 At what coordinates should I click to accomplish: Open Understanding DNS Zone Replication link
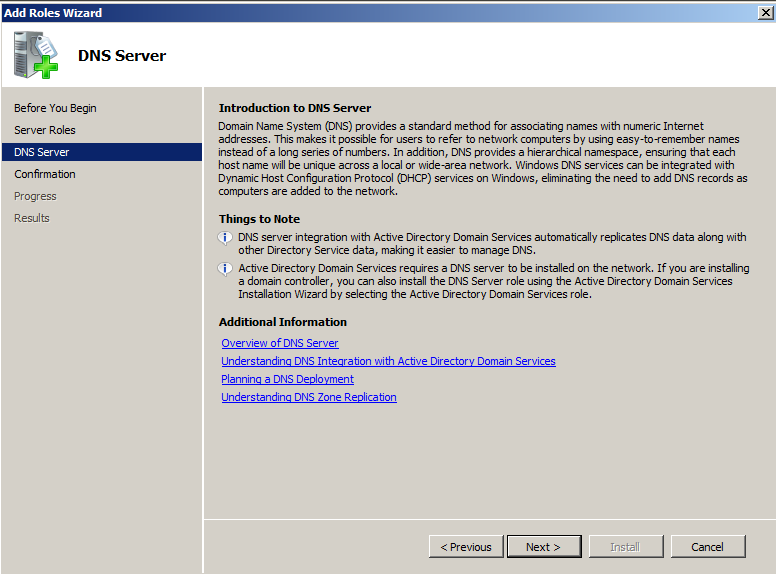(x=309, y=397)
